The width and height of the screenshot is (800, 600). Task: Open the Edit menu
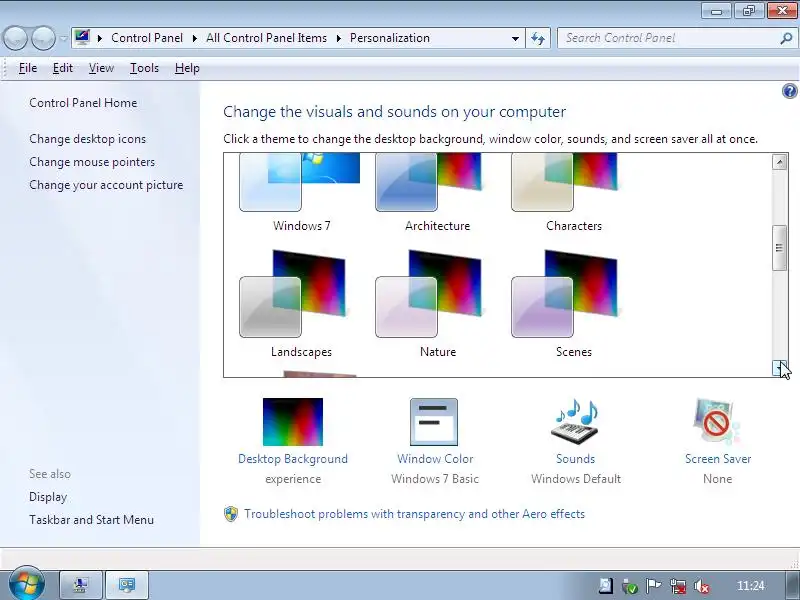[x=63, y=68]
